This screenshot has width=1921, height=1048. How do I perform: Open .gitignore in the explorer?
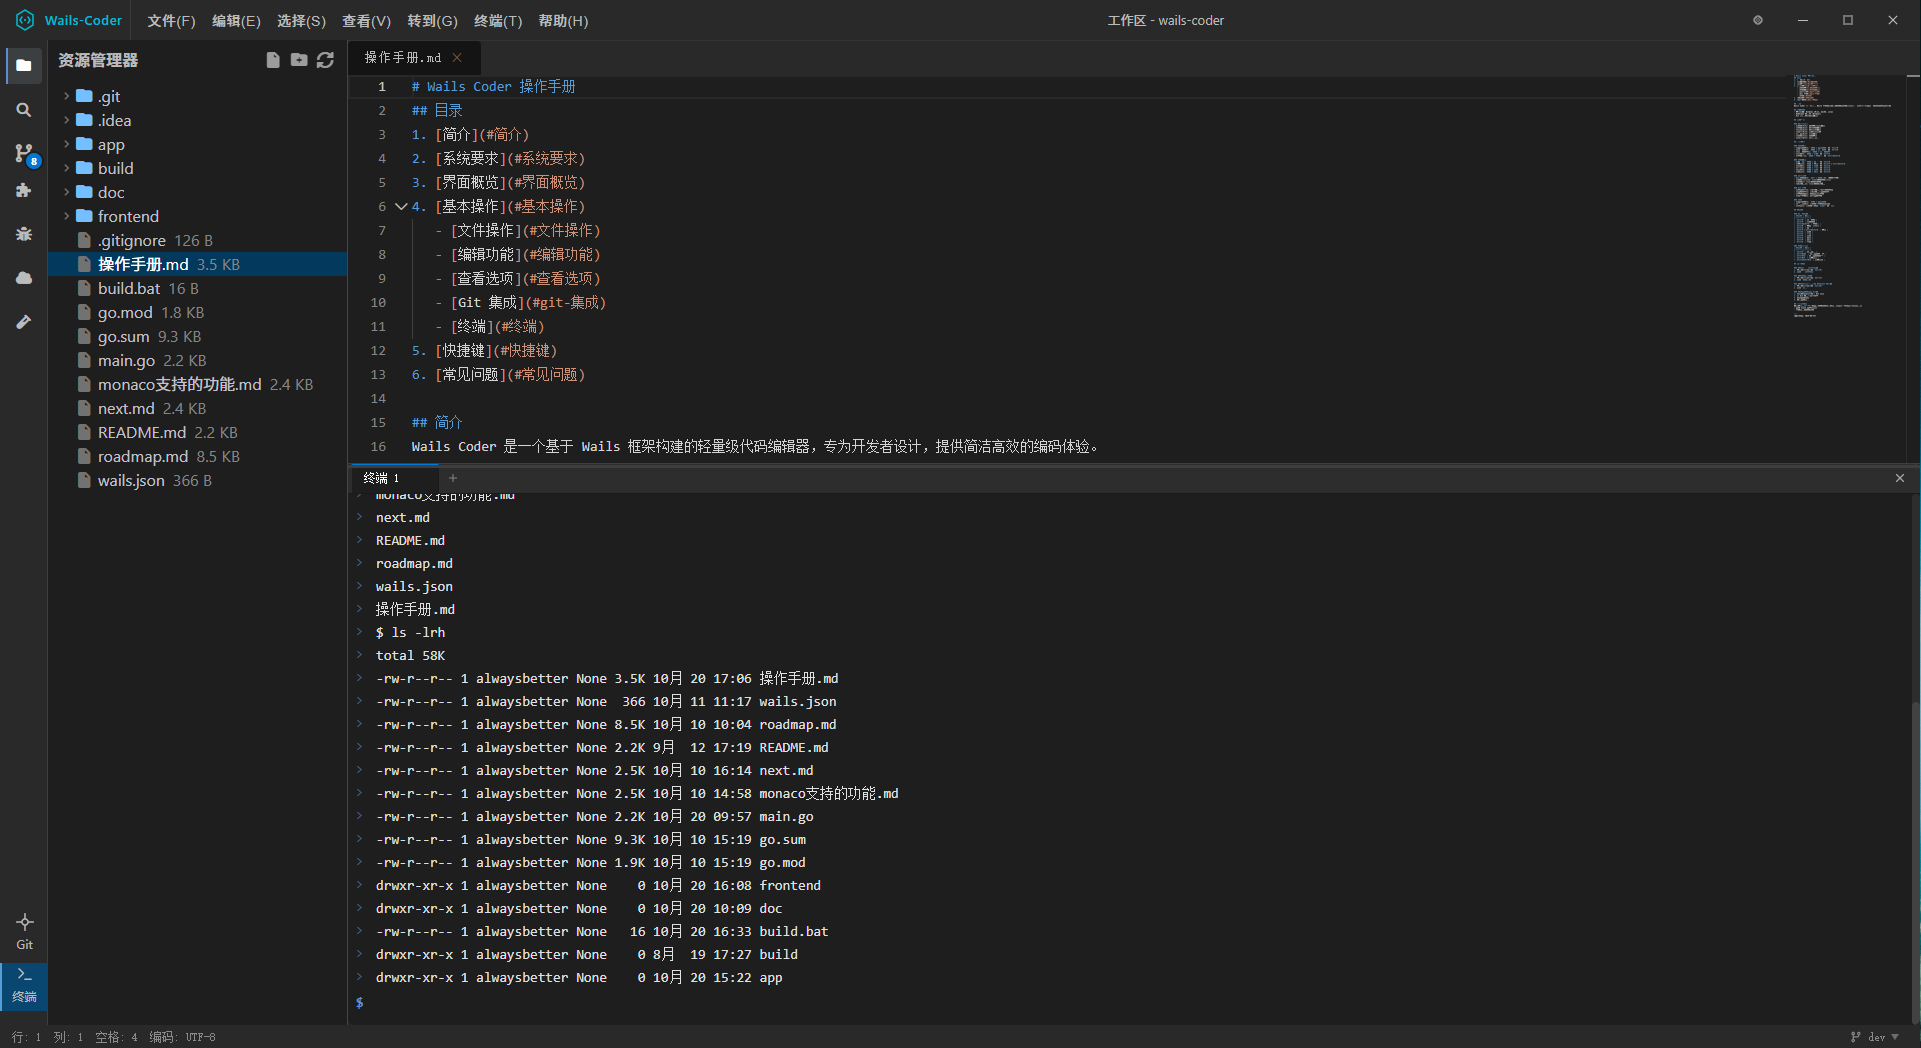(x=197, y=240)
